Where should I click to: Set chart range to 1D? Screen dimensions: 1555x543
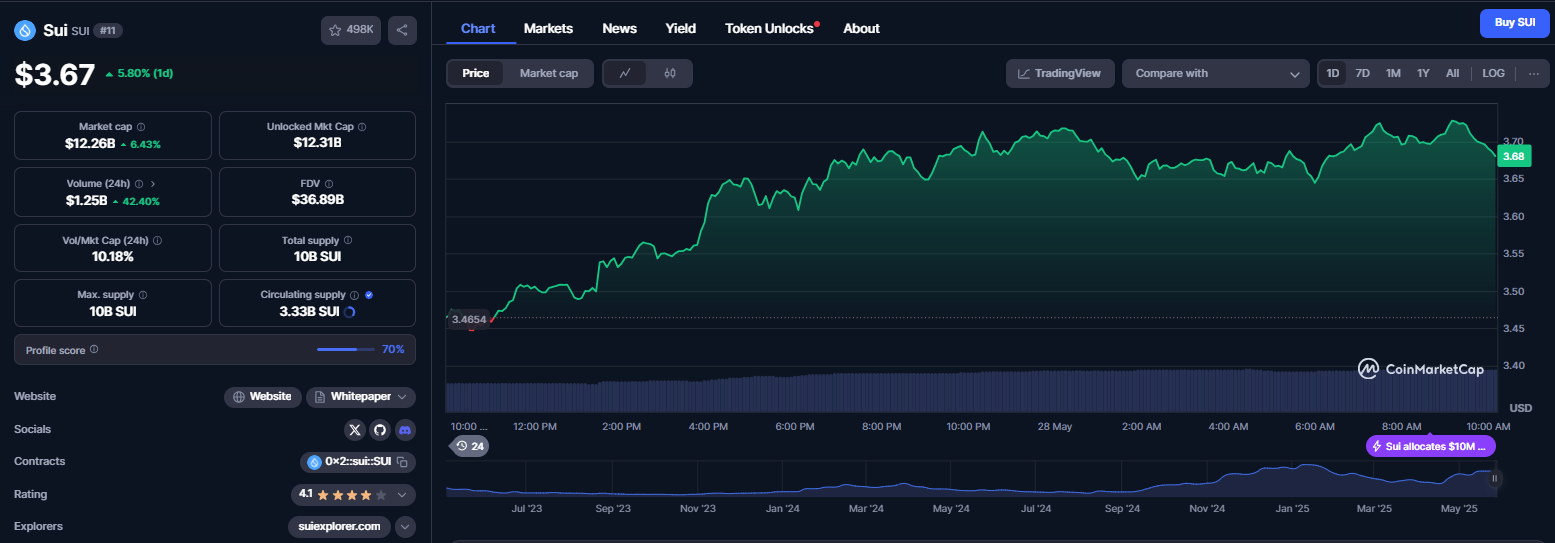tap(1333, 73)
